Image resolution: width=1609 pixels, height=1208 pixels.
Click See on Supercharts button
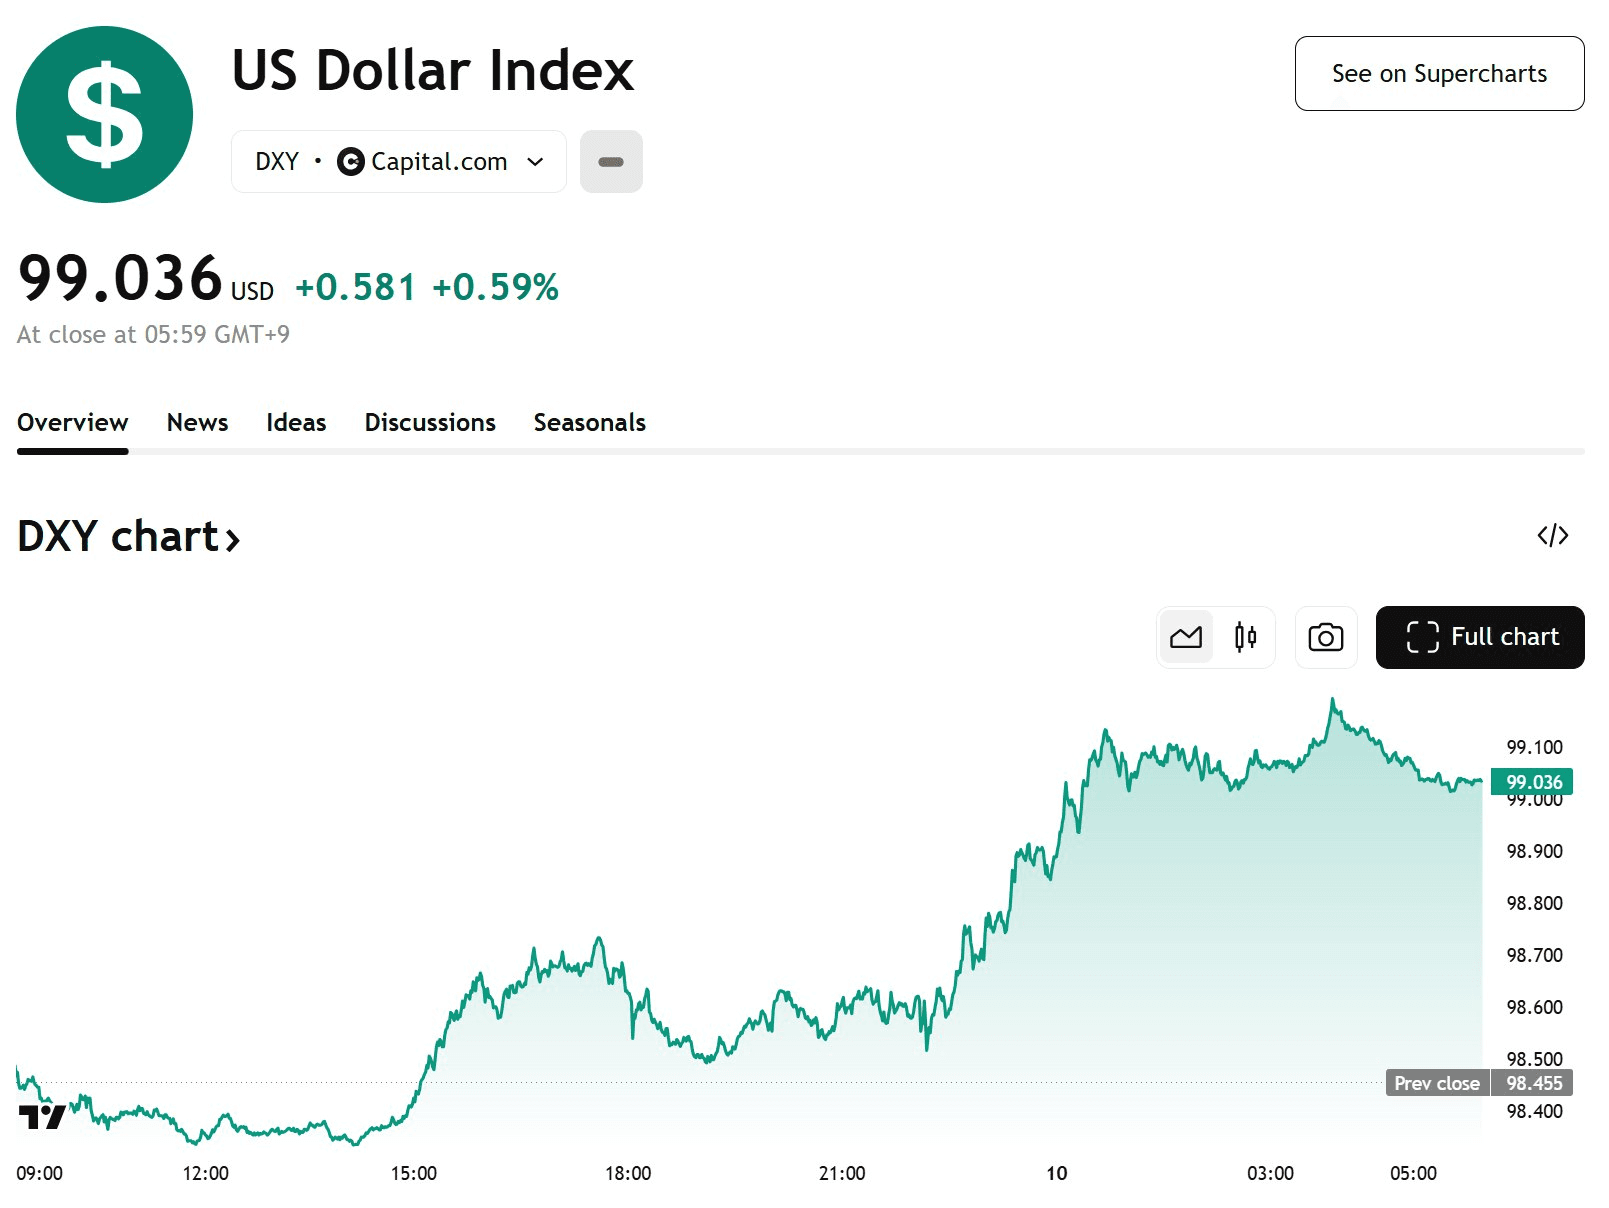tap(1438, 74)
